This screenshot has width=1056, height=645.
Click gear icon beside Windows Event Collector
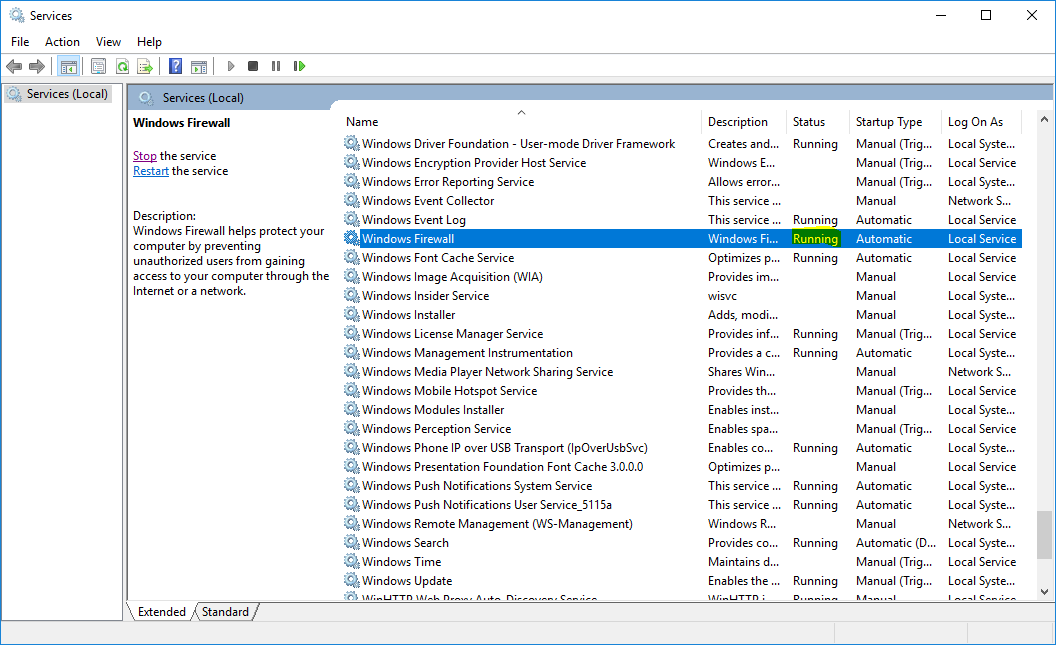point(352,201)
